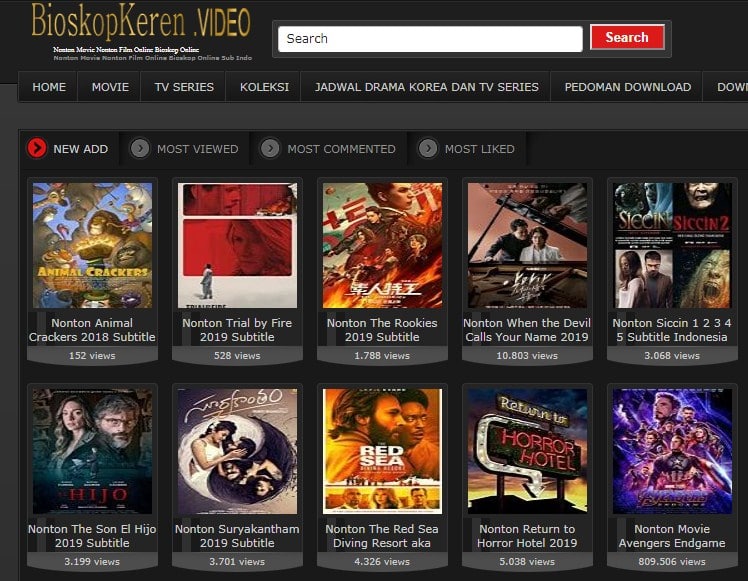Open The Red Sea Diving Resort poster

[x=383, y=451]
